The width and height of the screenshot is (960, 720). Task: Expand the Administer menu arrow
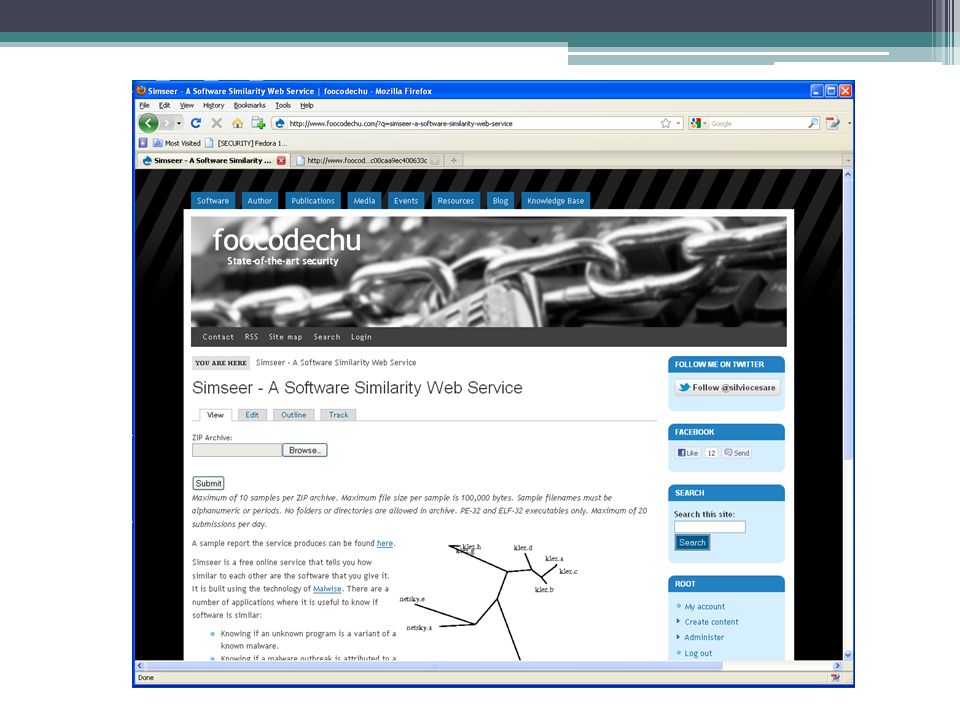point(678,637)
